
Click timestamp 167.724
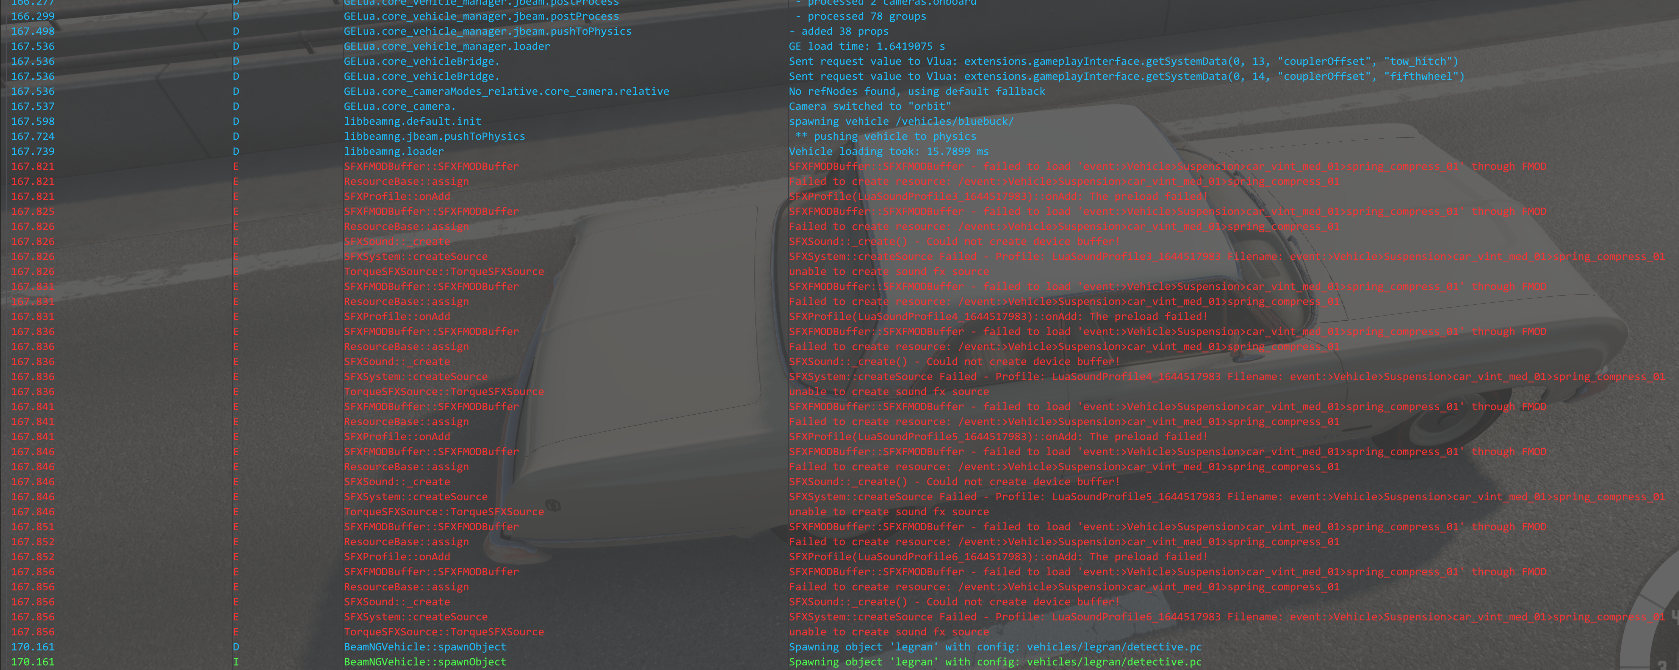[x=33, y=136]
